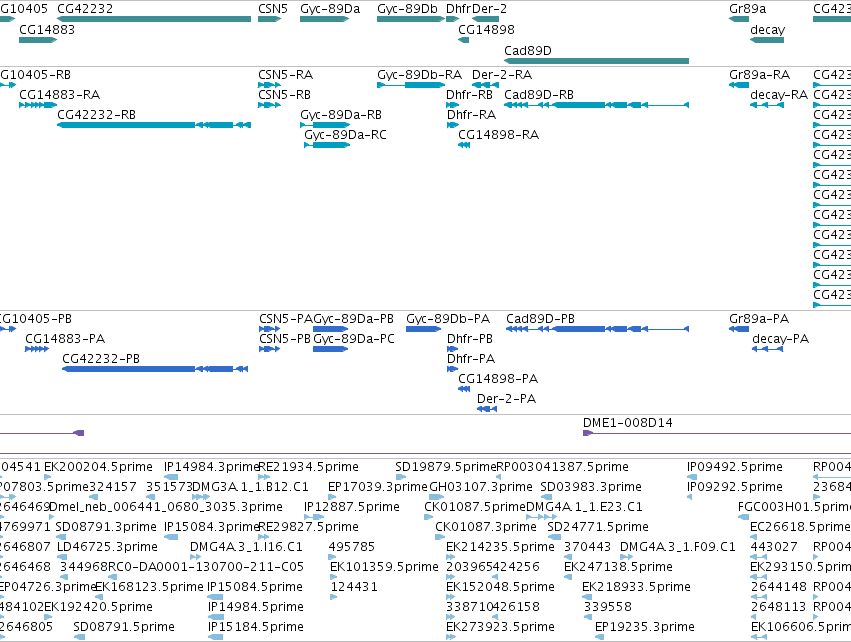Screen dimensions: 851x642
Task: Click EST RE29827.5prime
Action: pos(308,527)
